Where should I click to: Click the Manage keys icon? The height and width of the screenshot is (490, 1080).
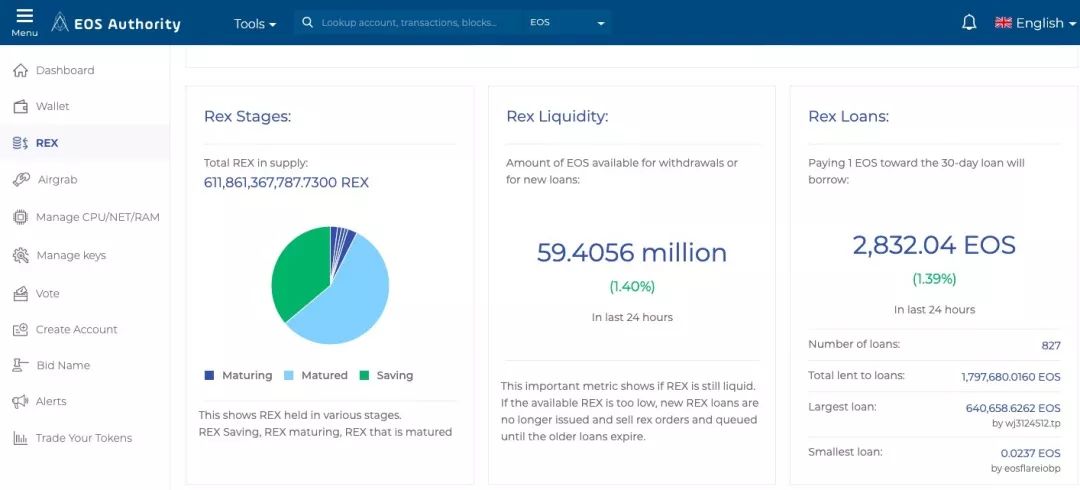21,256
